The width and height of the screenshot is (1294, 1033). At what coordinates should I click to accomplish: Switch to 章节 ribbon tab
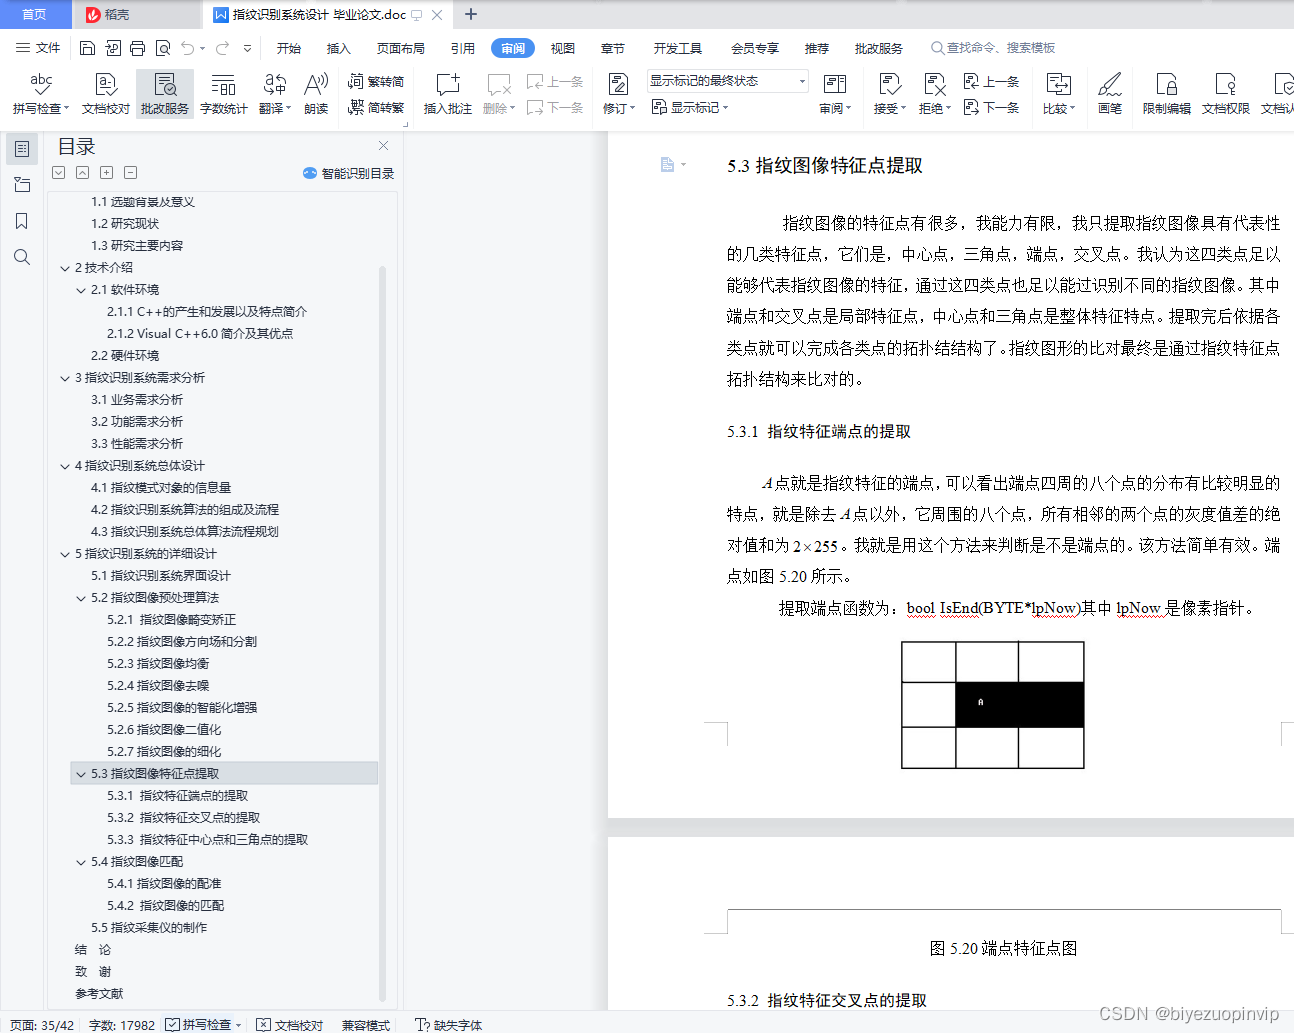coord(613,48)
